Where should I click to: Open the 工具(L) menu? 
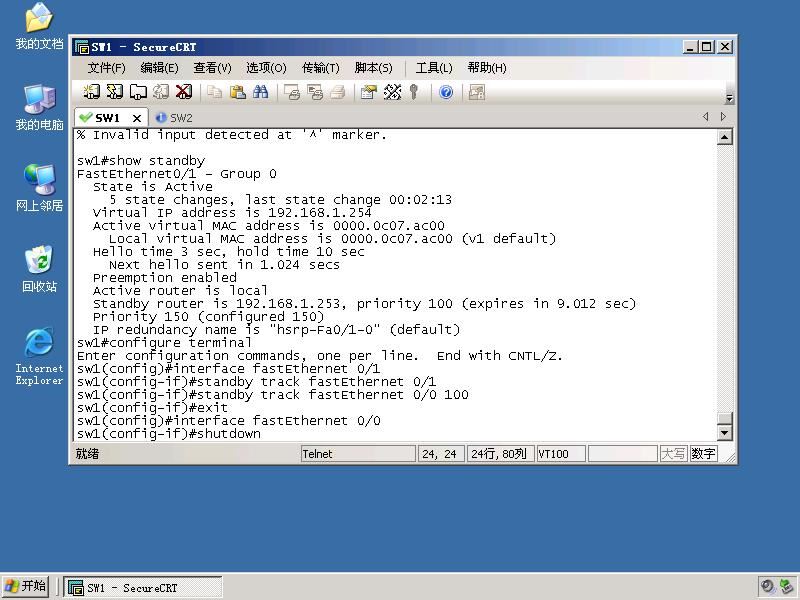(434, 68)
